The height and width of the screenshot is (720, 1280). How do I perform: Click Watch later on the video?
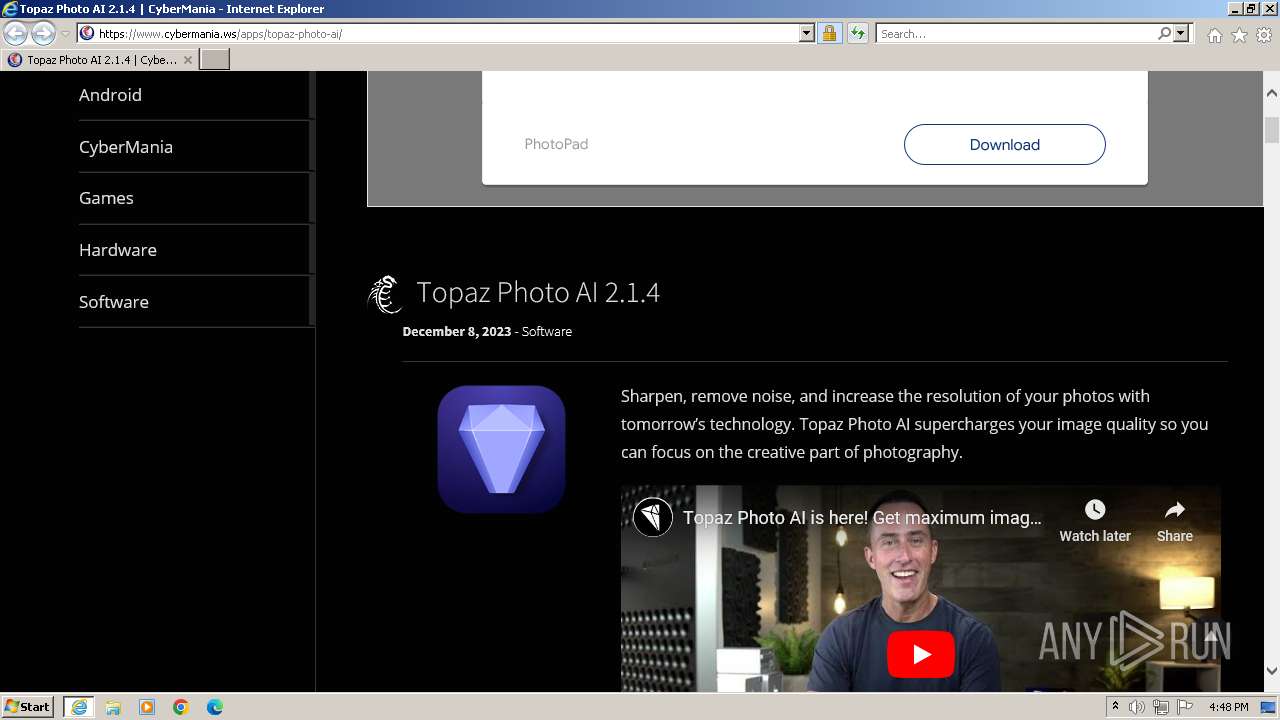click(1095, 522)
